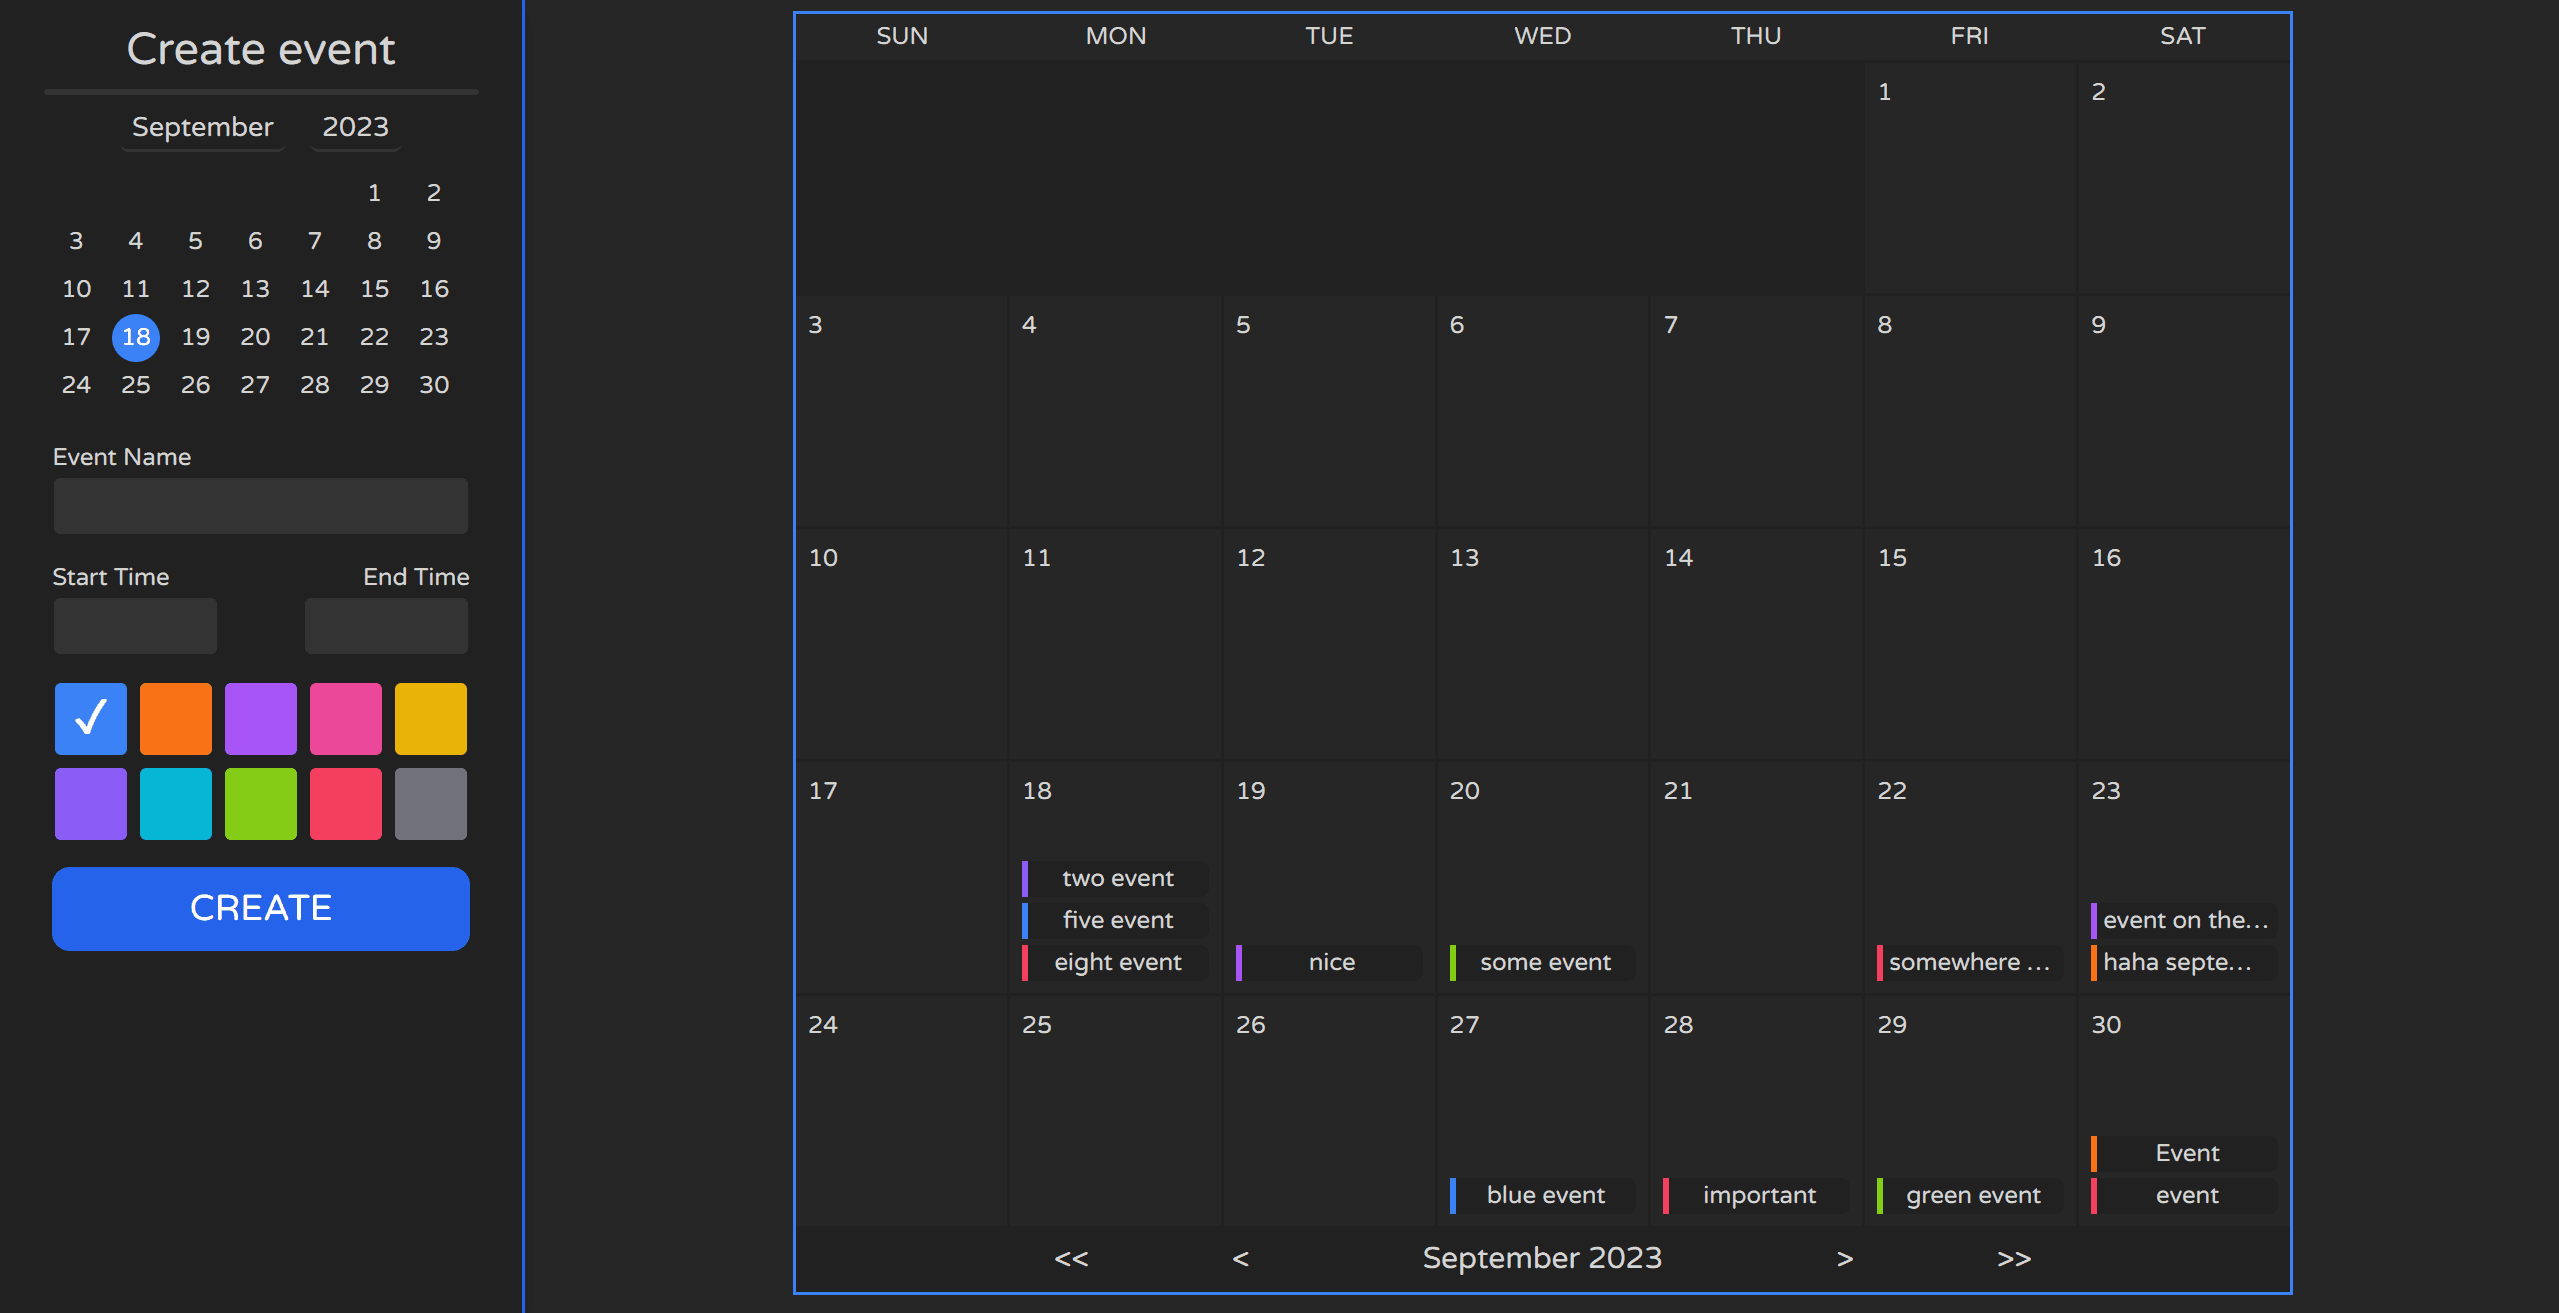Open "some event" on September 20
Viewport: 2559px width, 1313px height.
pyautogui.click(x=1543, y=962)
